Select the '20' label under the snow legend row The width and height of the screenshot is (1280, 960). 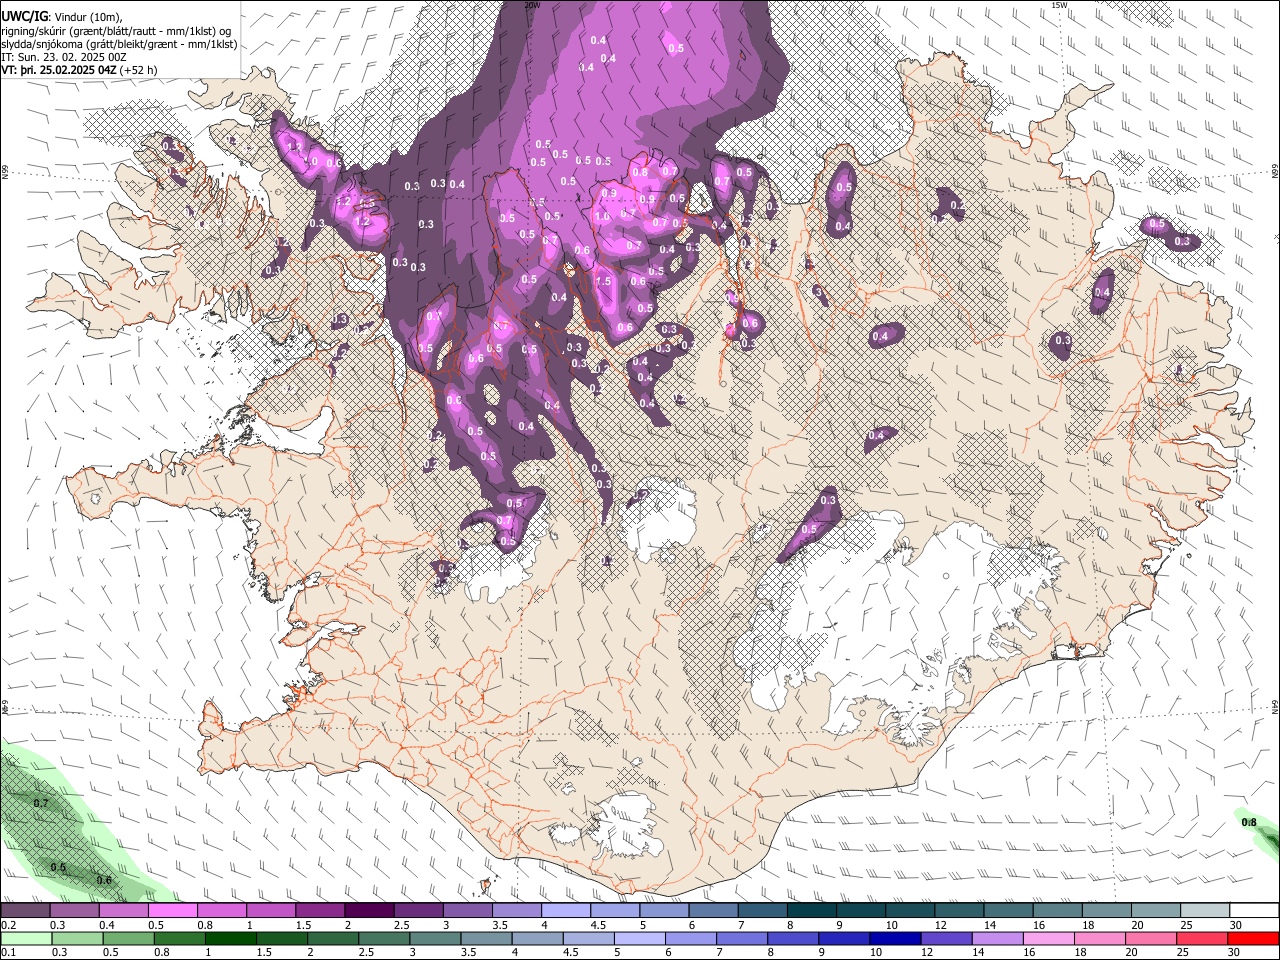1138,925
